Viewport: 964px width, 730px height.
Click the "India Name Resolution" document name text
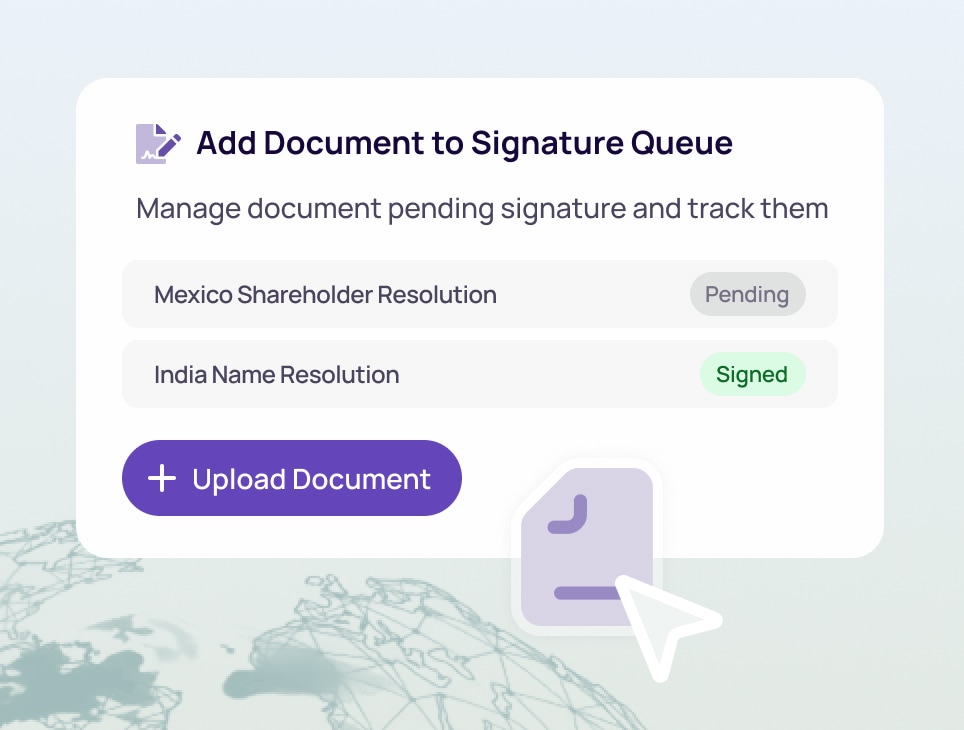(277, 375)
